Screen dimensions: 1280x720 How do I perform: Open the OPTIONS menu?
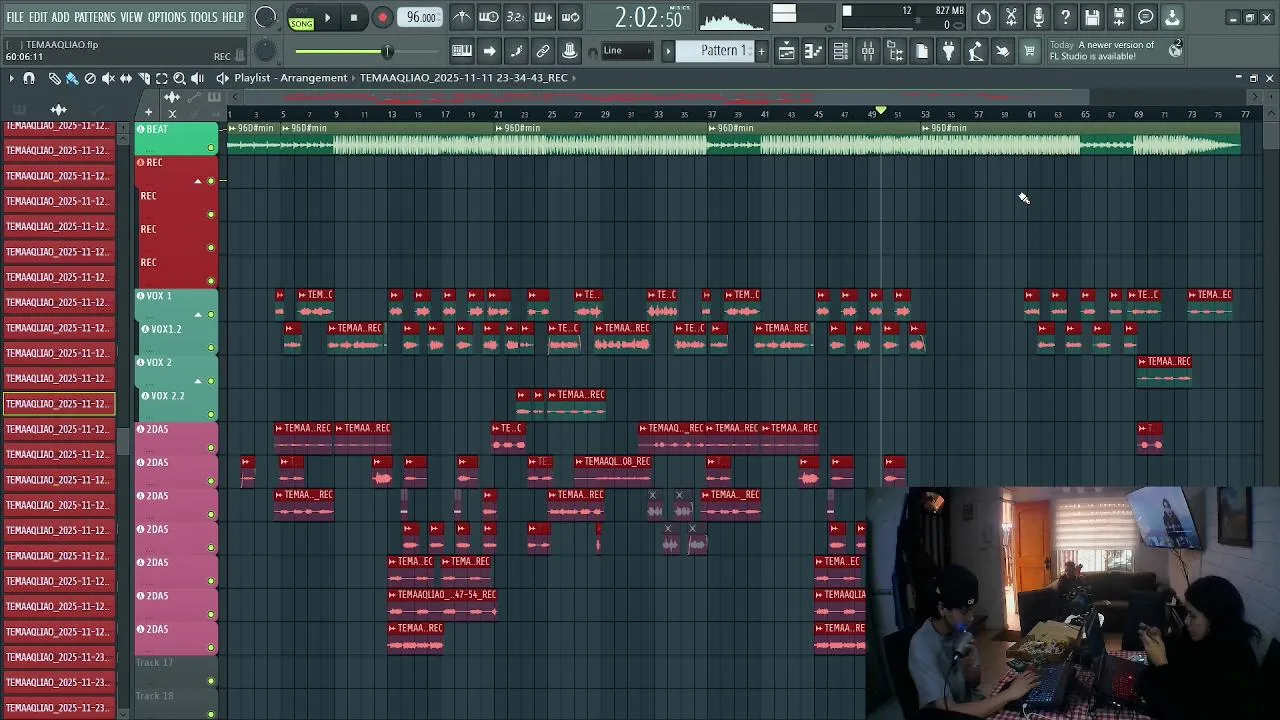click(167, 17)
